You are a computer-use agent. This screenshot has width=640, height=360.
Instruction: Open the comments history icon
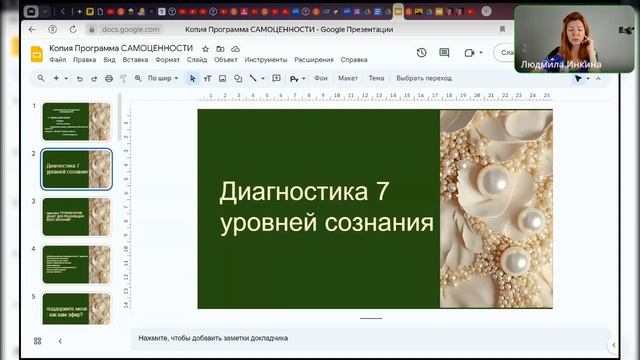click(x=444, y=53)
